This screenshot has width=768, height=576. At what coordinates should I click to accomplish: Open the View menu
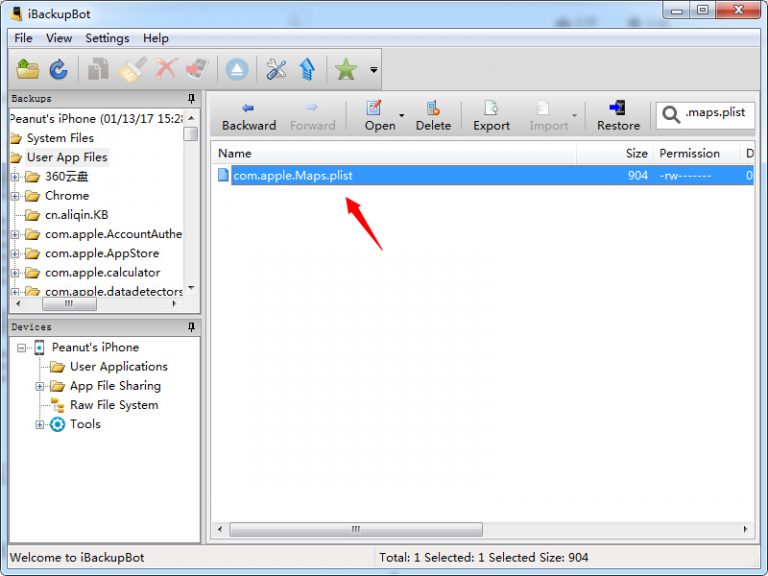point(59,38)
